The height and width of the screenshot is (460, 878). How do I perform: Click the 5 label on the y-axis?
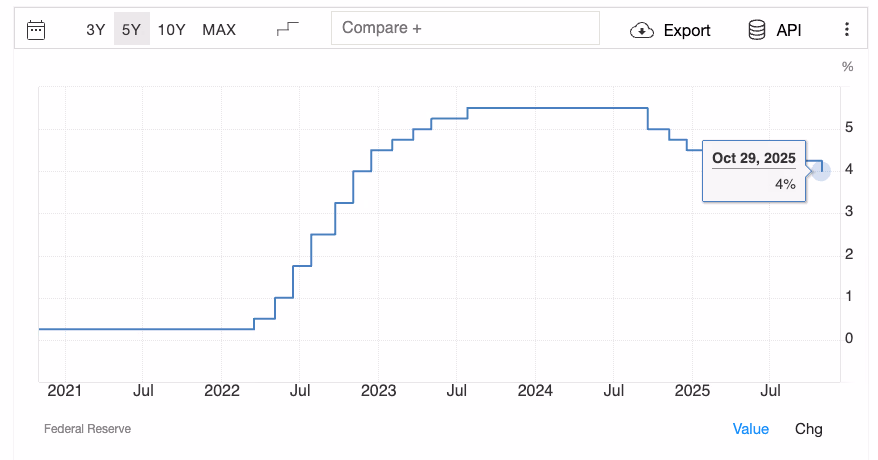pyautogui.click(x=848, y=127)
